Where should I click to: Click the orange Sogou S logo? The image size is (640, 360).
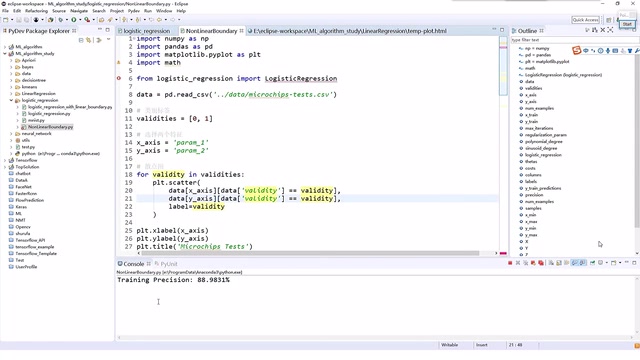pos(576,51)
